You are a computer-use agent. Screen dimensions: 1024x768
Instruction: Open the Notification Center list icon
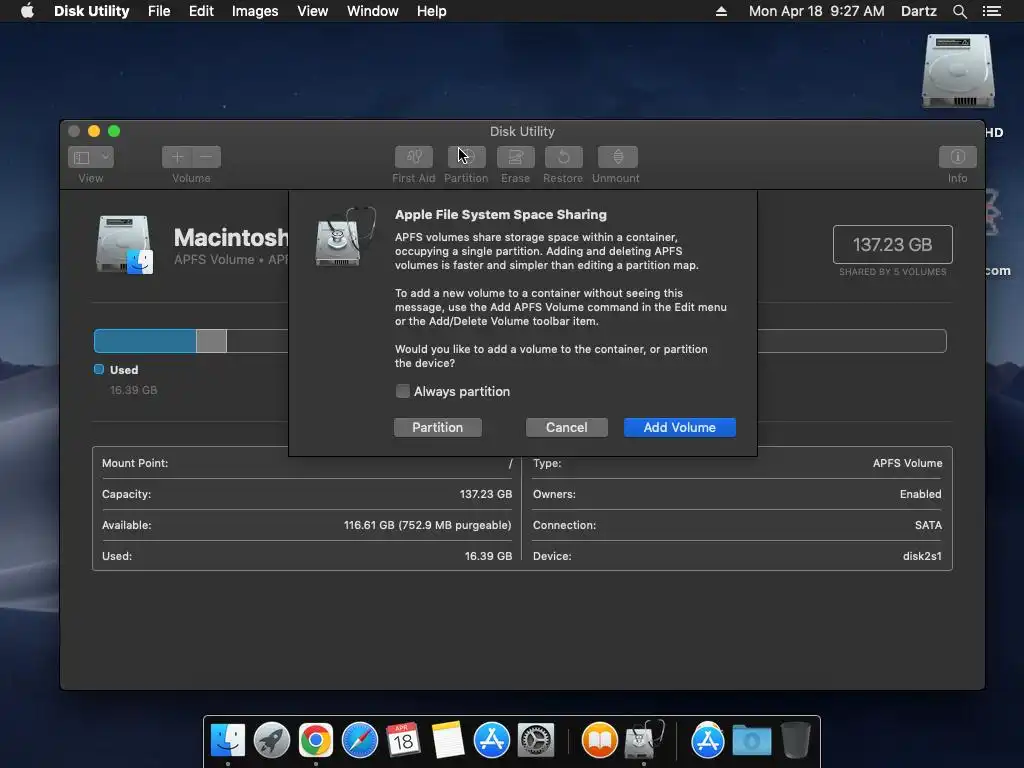click(x=991, y=11)
